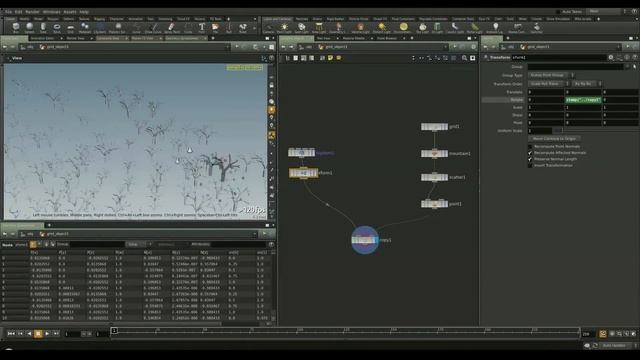Select the Spot Light shelf tool
Viewport: 640px width, 360px height.
click(302, 28)
